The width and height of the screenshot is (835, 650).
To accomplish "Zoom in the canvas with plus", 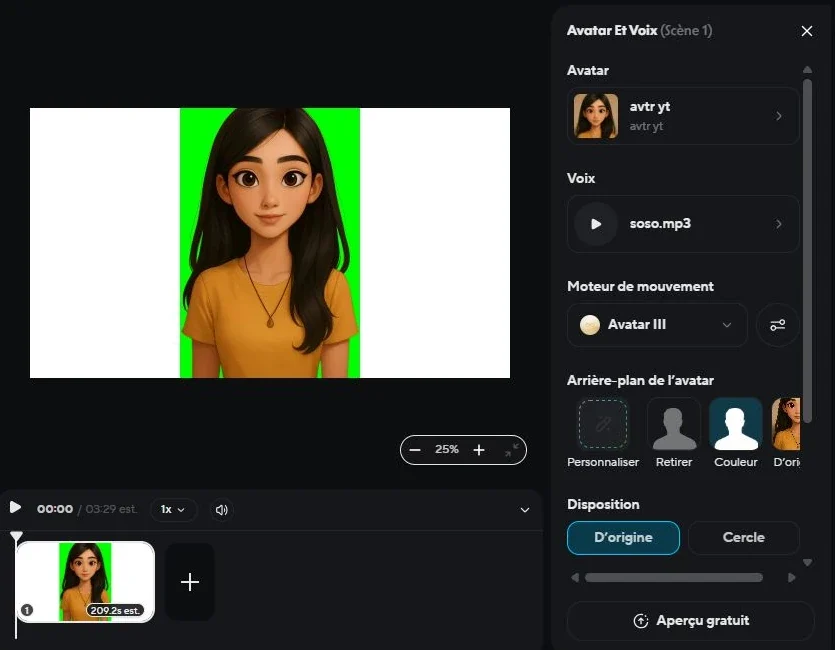I will click(479, 450).
